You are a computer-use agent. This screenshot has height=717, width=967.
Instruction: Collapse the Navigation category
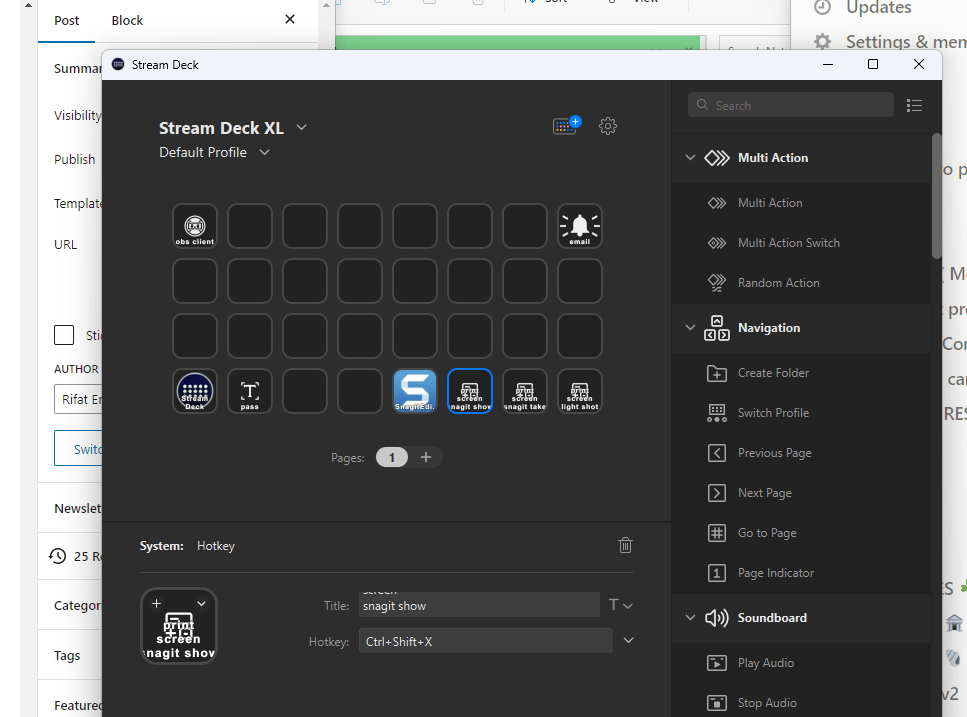point(690,327)
